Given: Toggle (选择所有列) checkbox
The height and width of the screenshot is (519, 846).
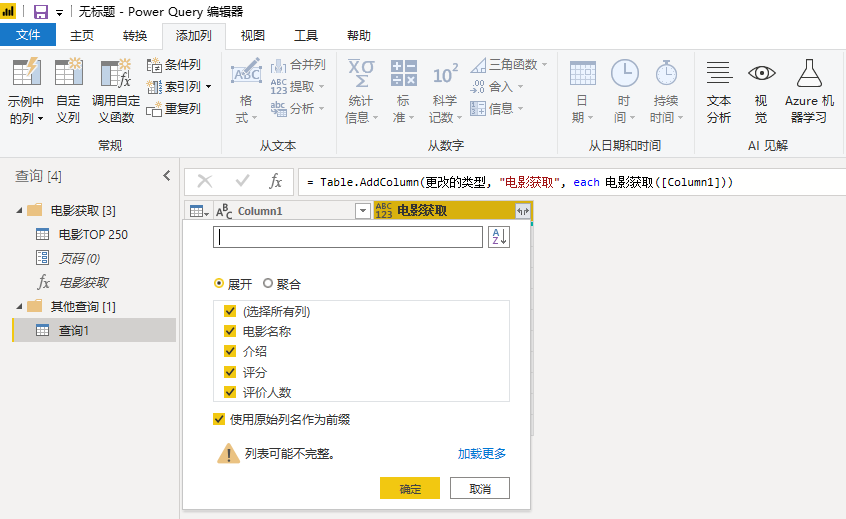Looking at the screenshot, I should 230,311.
